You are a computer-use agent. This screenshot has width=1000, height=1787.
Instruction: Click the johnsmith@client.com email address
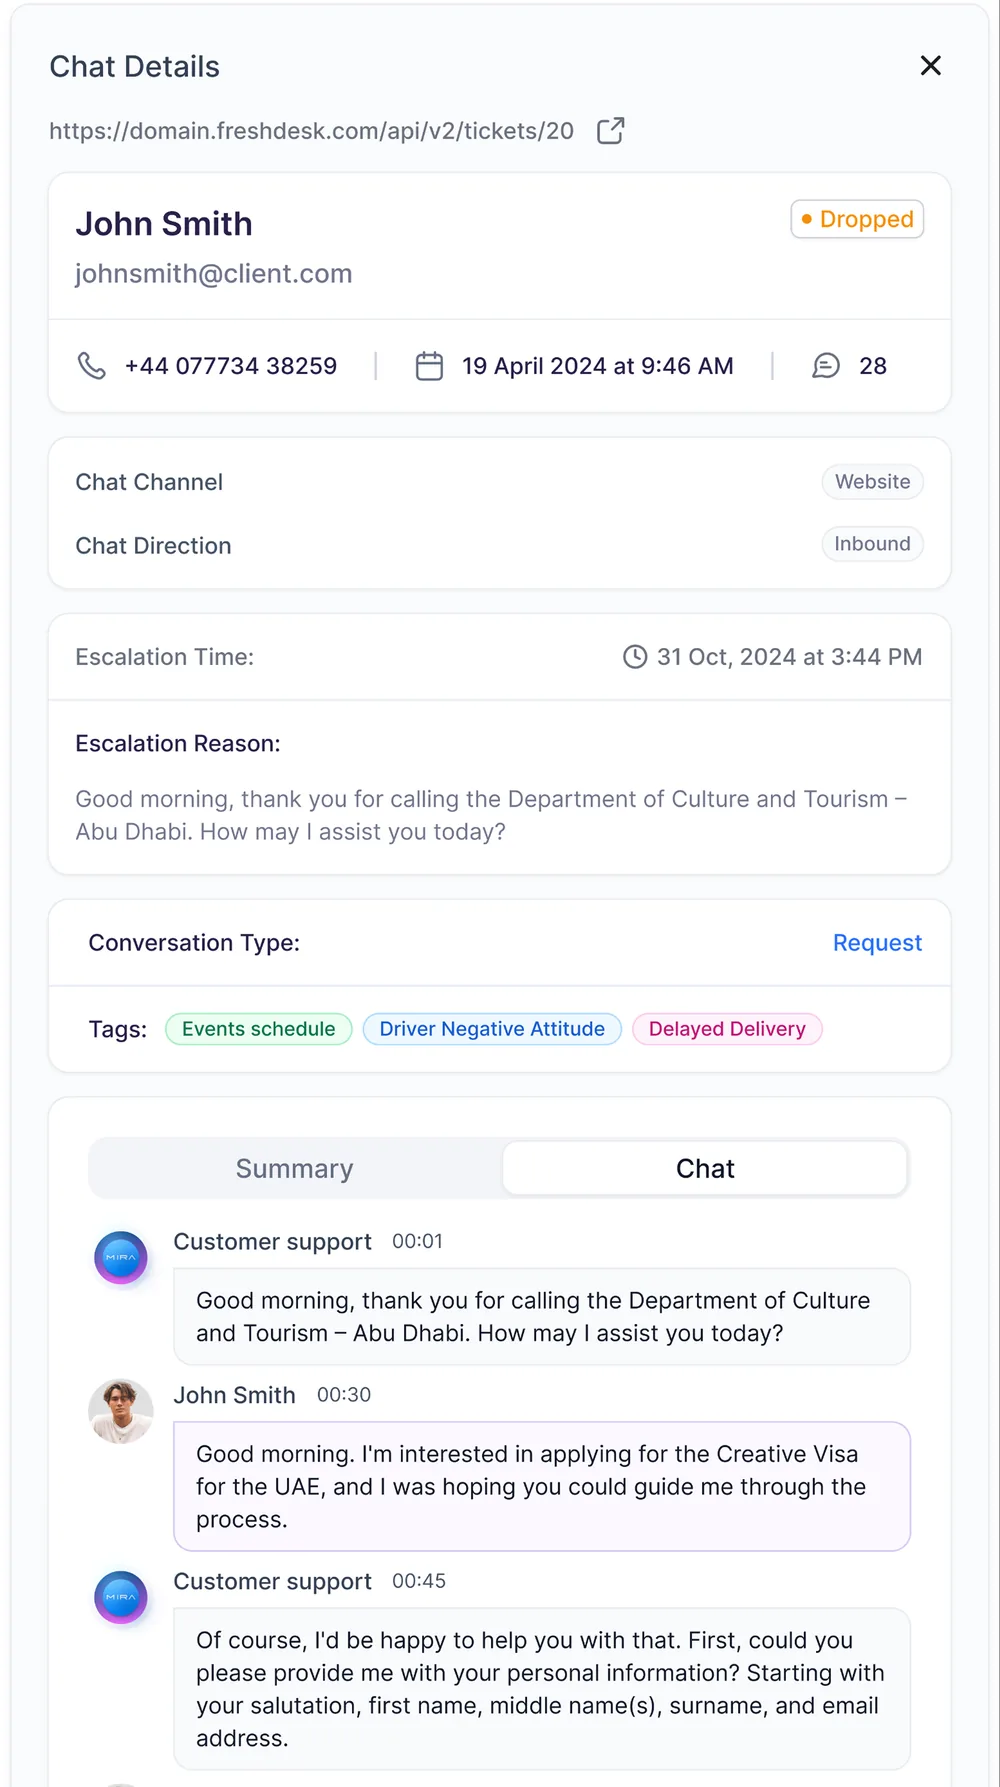(214, 274)
